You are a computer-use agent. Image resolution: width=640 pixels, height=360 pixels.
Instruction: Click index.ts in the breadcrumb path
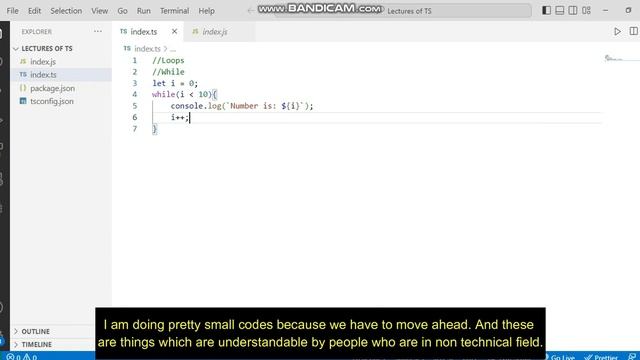(x=147, y=49)
